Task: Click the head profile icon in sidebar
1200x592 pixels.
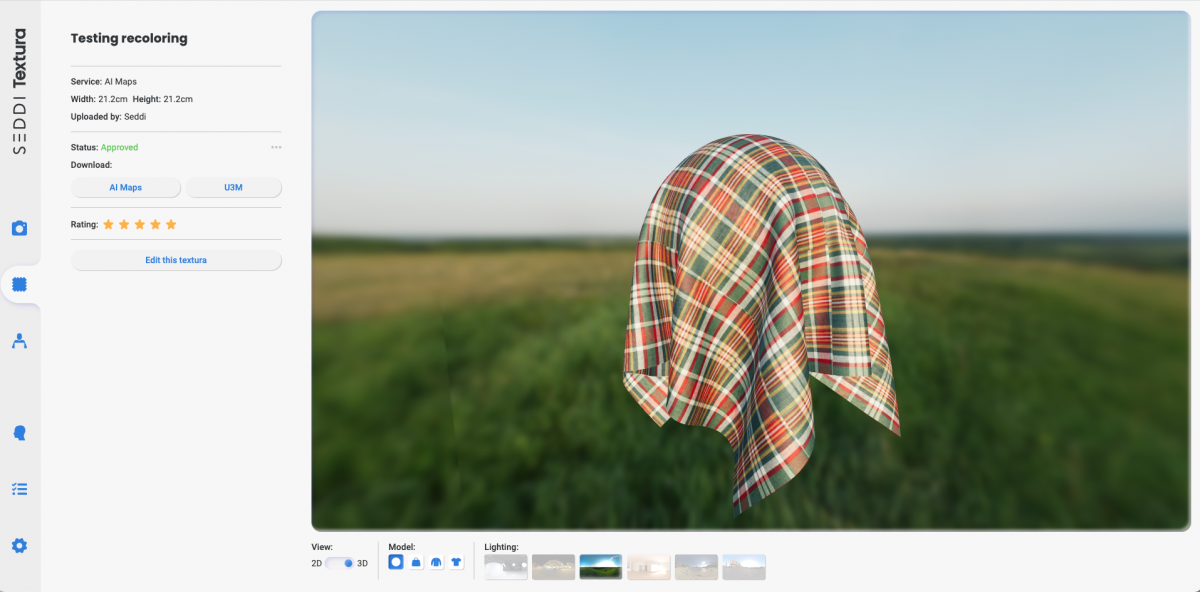Action: (19, 433)
